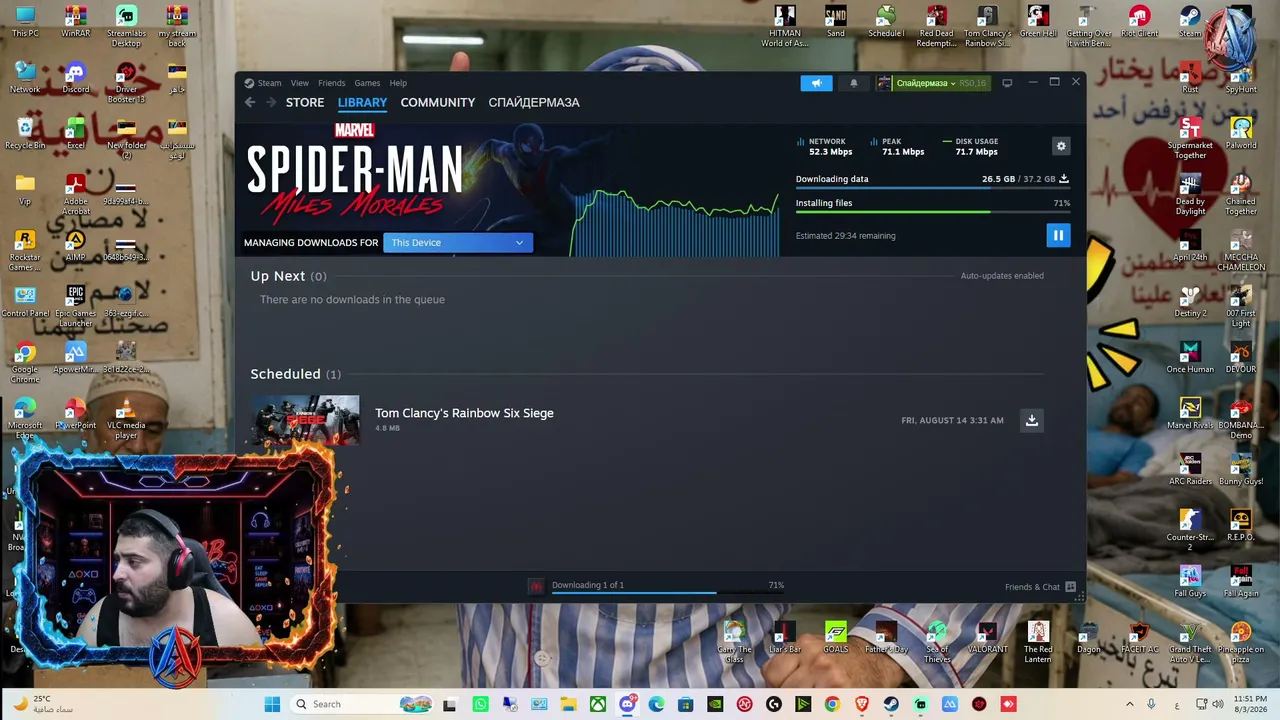Open the Help menu
This screenshot has width=1280, height=720.
(398, 83)
